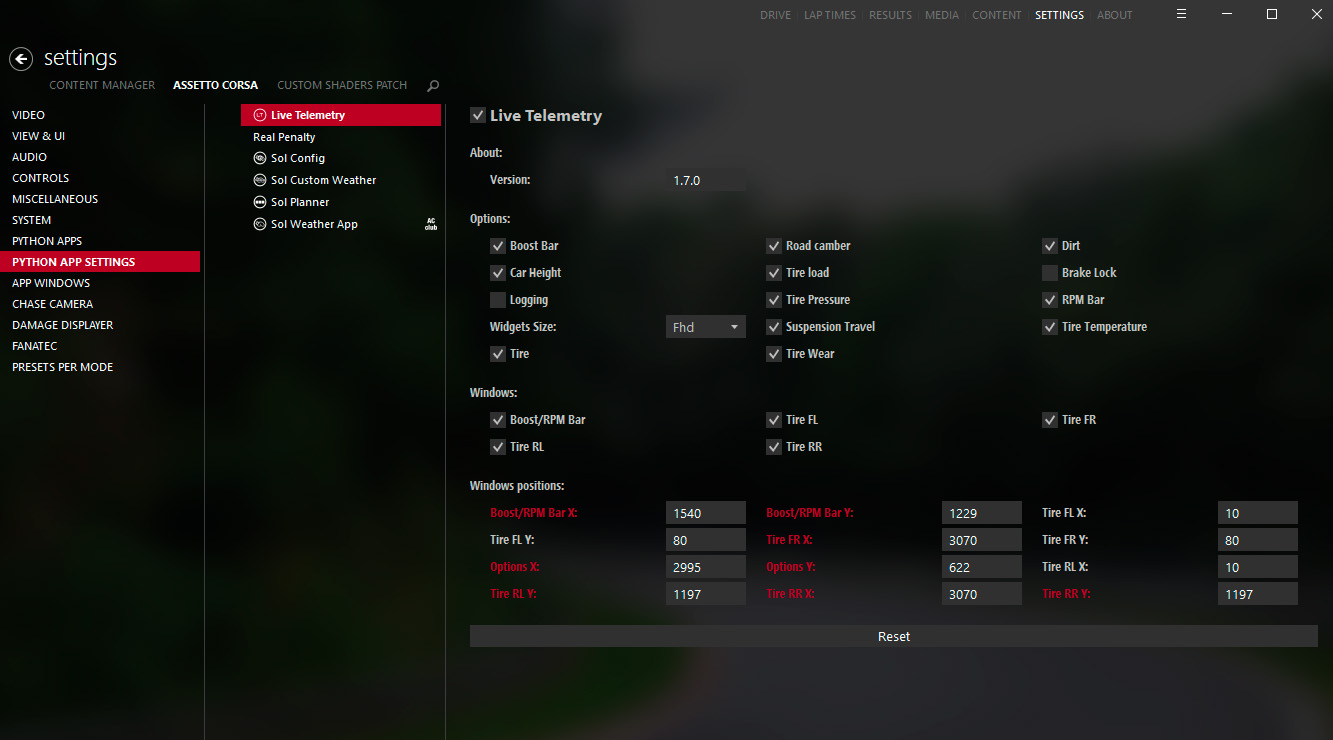Image resolution: width=1333 pixels, height=740 pixels.
Task: Open the ABOUT top menu
Action: click(1115, 15)
